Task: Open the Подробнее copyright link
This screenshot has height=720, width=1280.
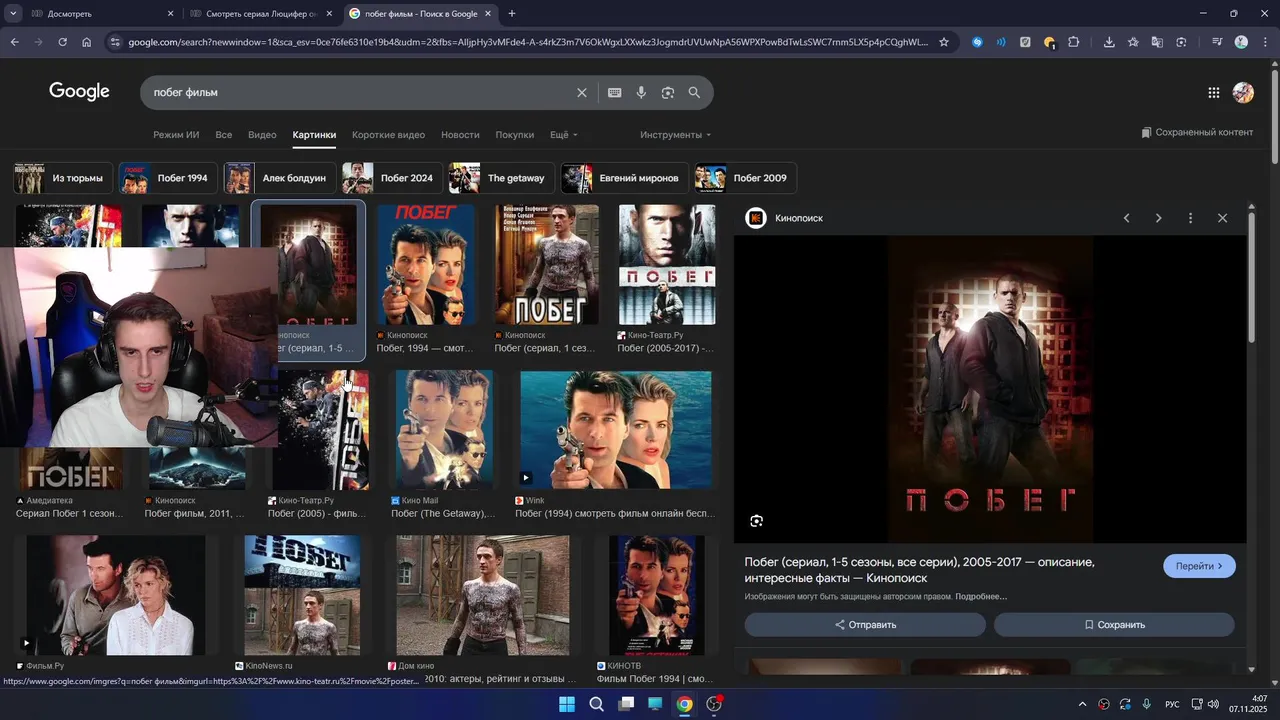Action: (981, 597)
